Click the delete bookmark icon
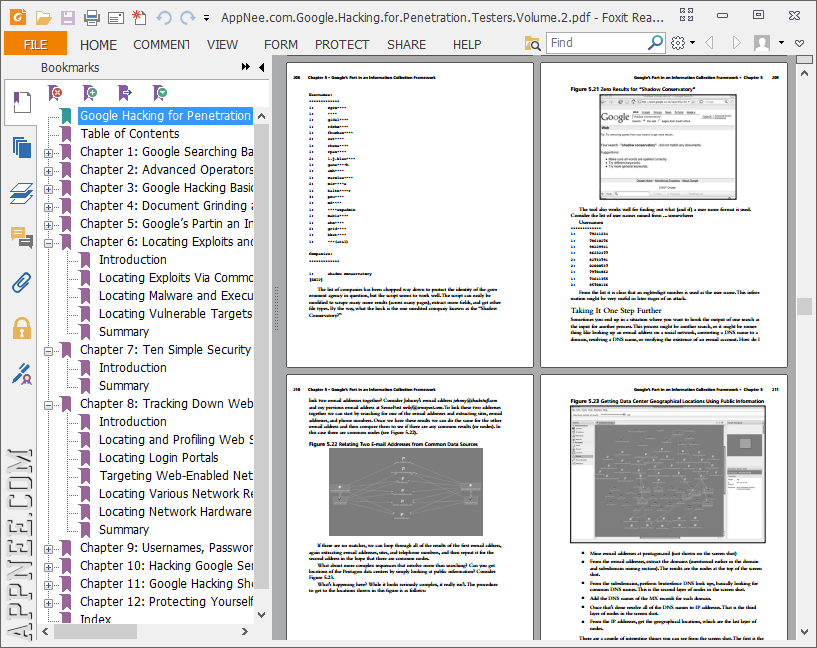 tap(55, 93)
